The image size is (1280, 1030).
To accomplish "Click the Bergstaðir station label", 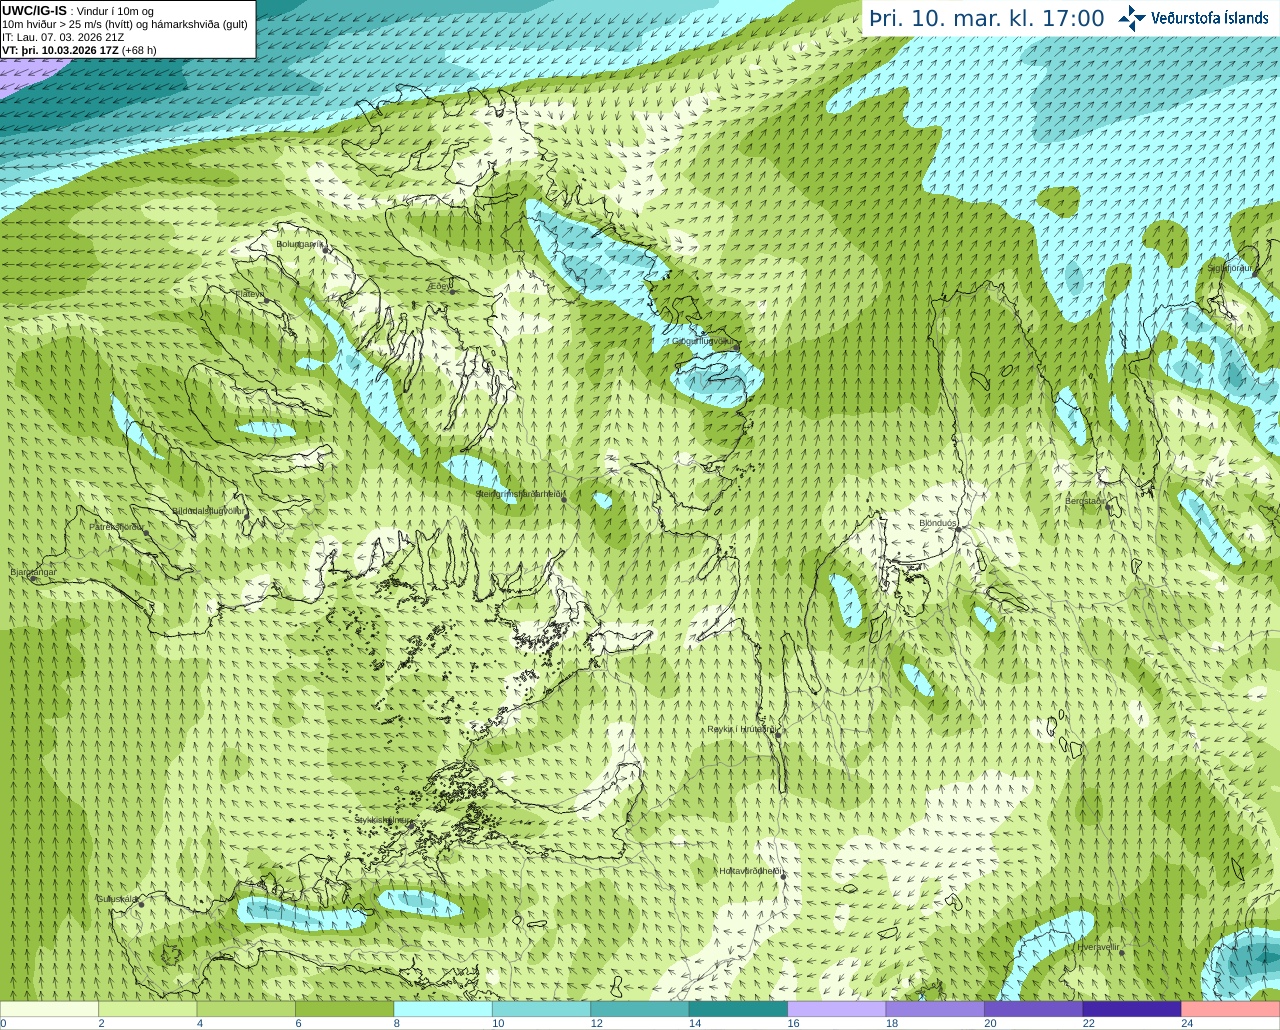I will coord(1087,501).
